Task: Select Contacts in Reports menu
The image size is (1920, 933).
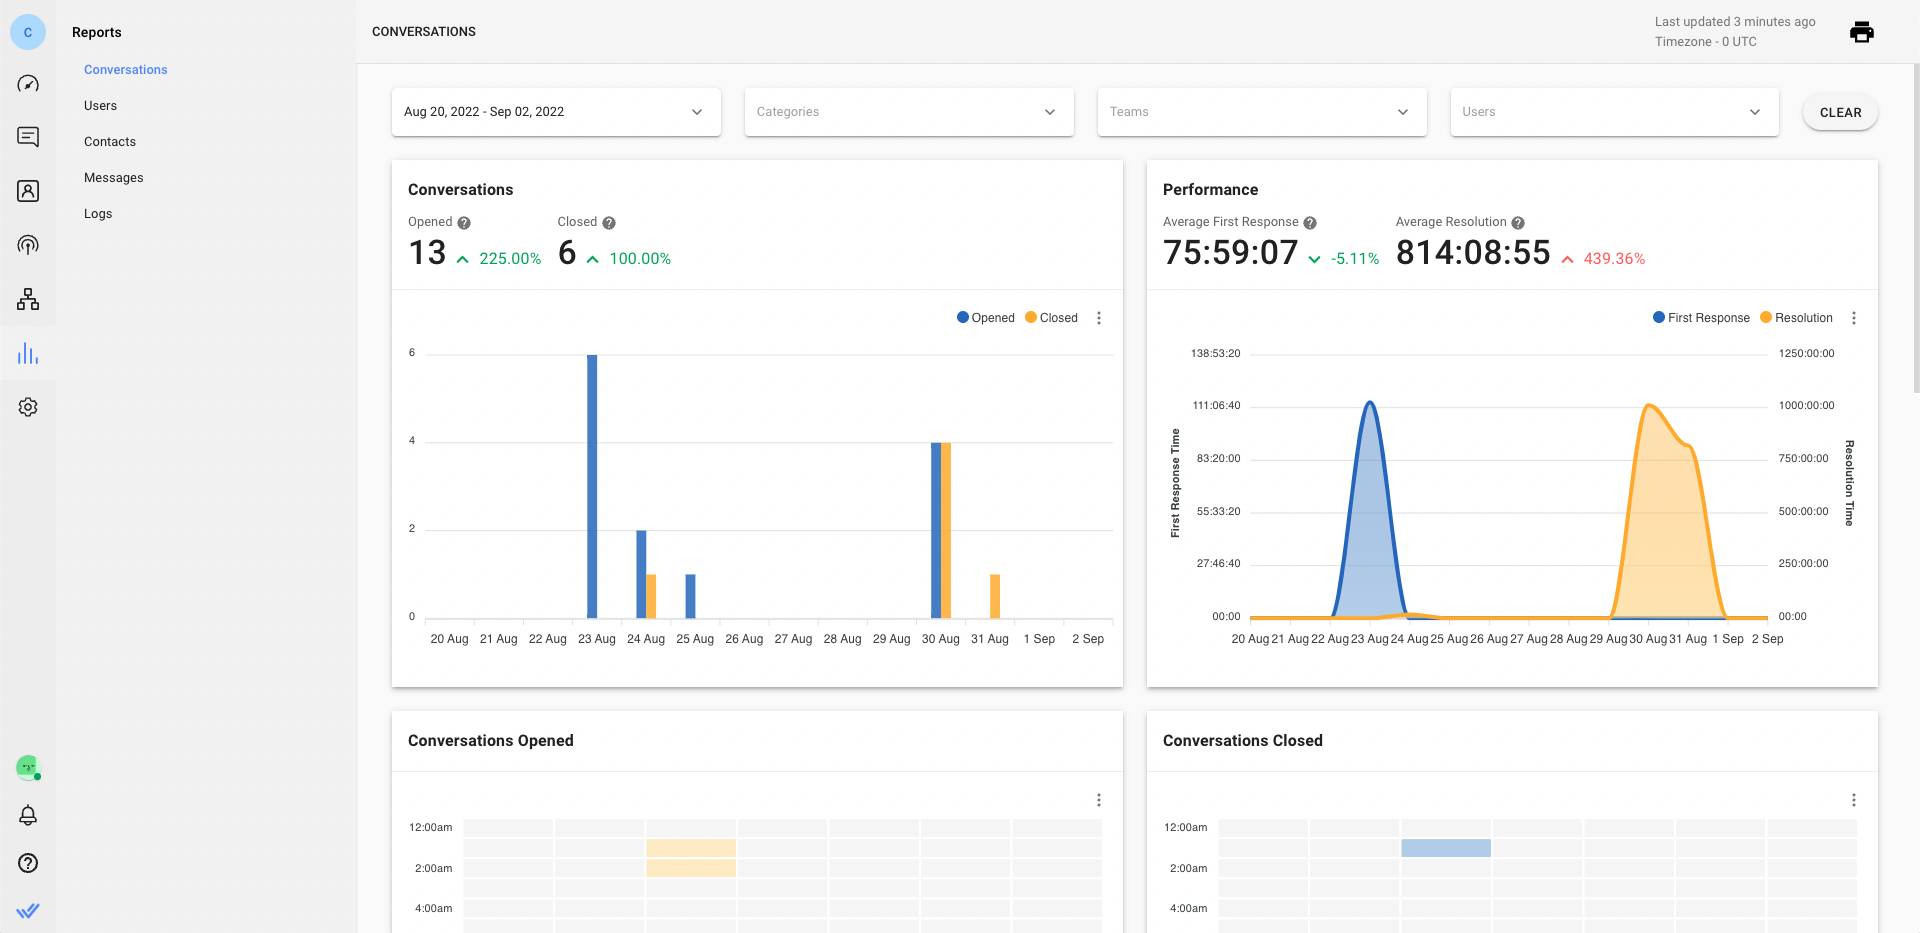Action: [110, 142]
